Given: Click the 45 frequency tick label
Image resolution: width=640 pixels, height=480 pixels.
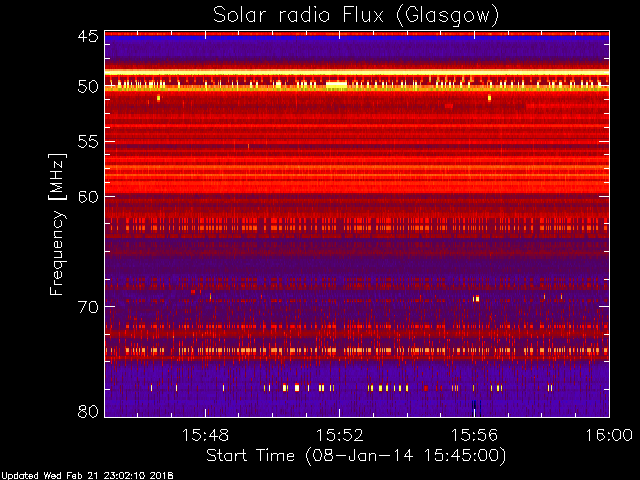Looking at the screenshot, I should pos(88,37).
